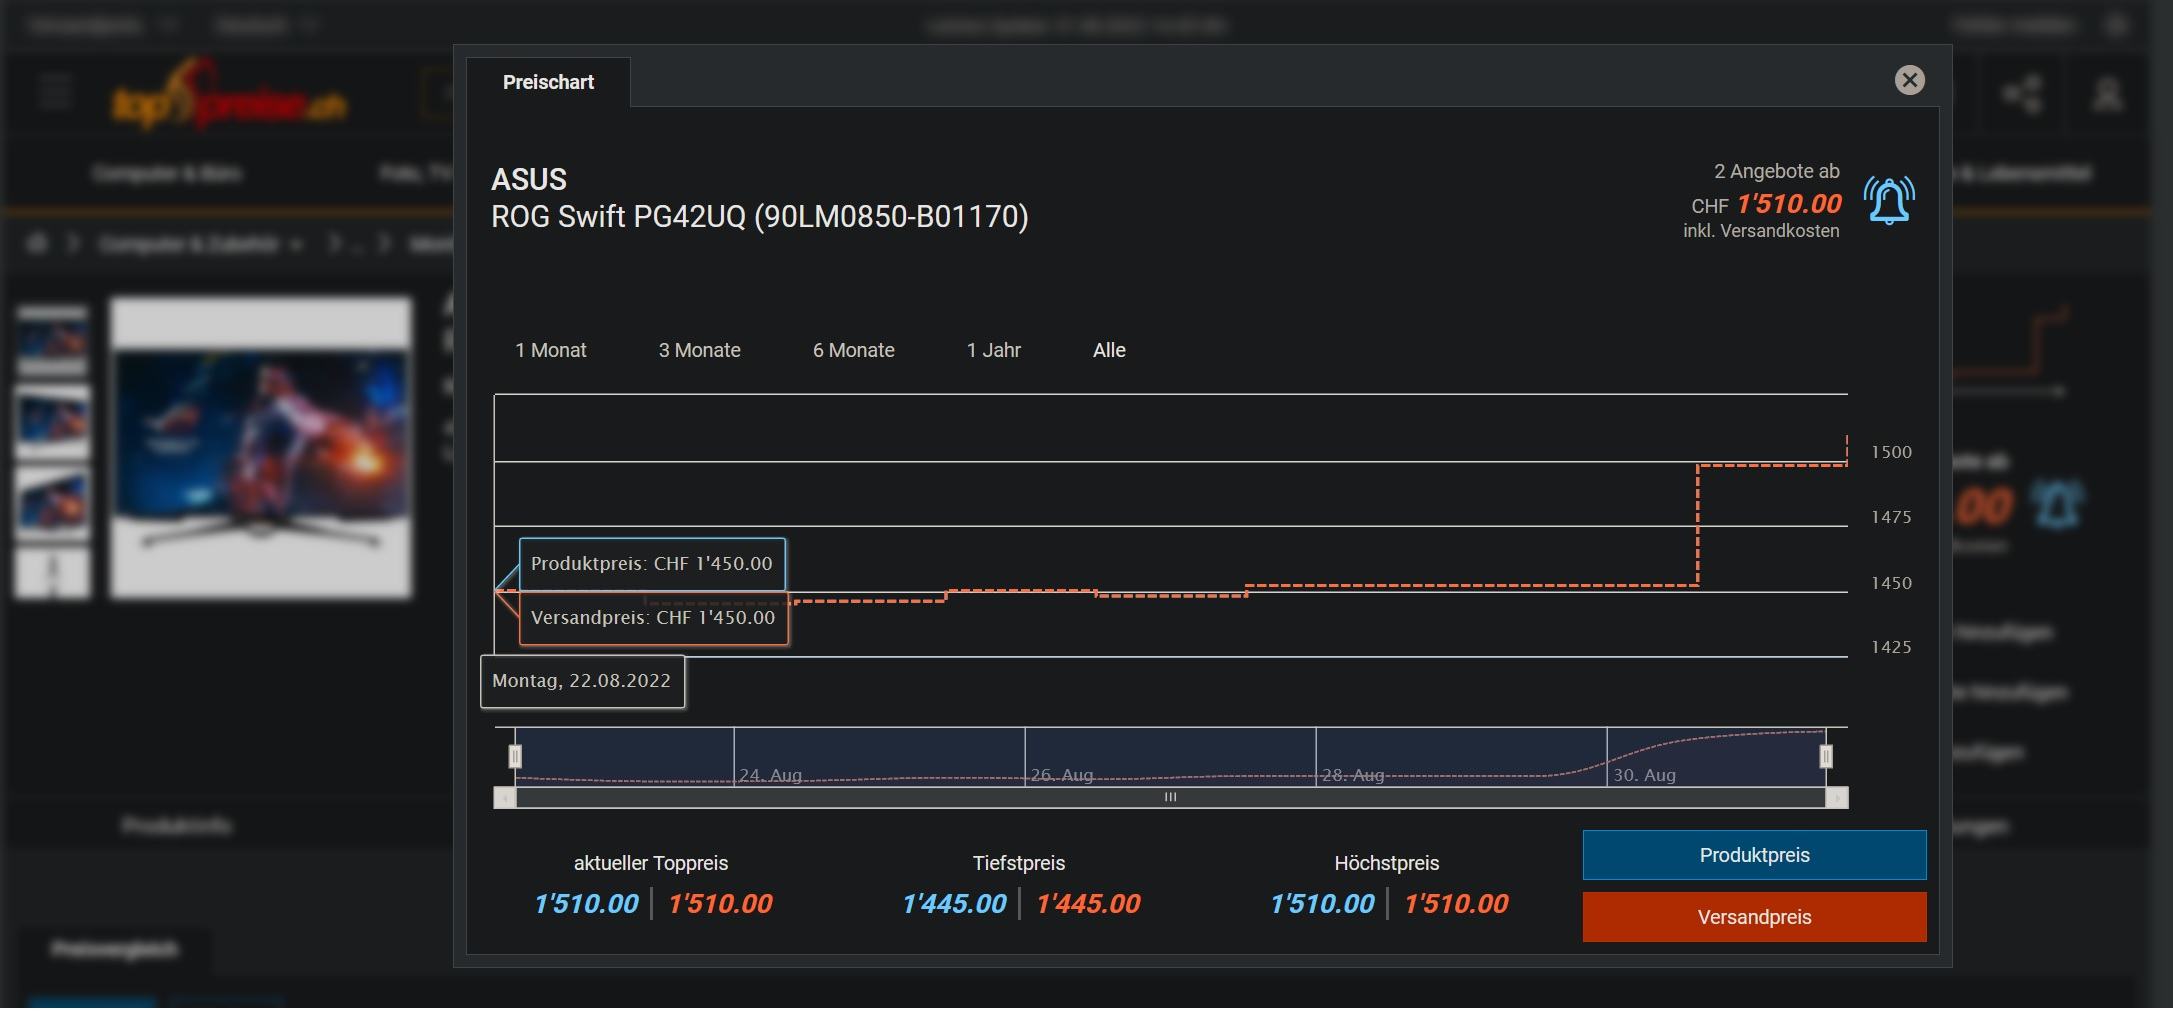Screen dimensions: 2173x1016
Task: Select first product thumbnail in background page
Action: click(x=53, y=340)
